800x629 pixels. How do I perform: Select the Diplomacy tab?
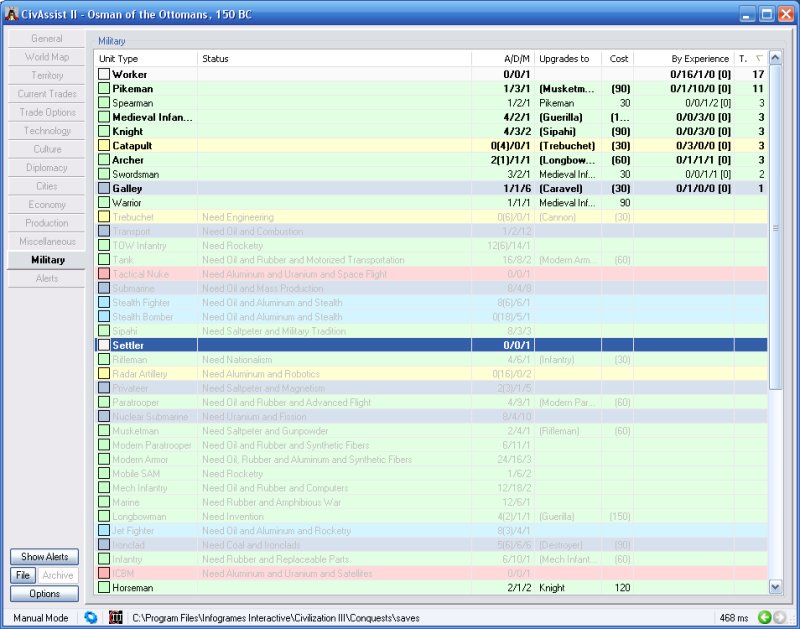[46, 167]
